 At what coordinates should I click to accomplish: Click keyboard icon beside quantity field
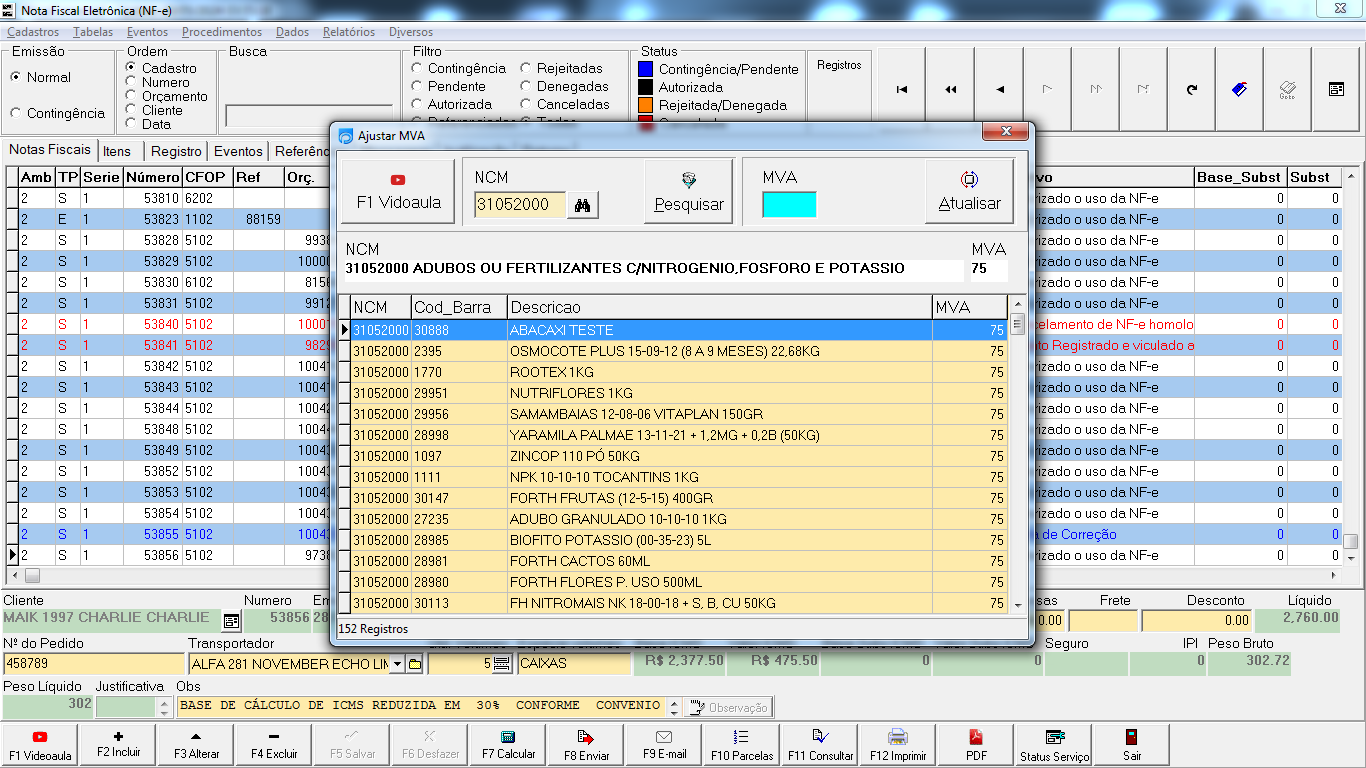pos(502,663)
